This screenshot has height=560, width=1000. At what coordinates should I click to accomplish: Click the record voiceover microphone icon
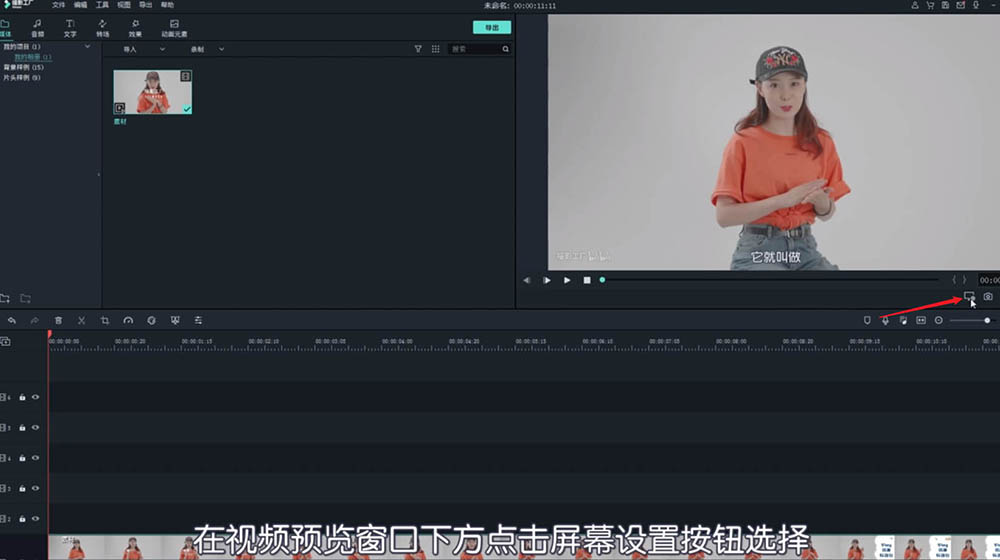pyautogui.click(x=885, y=320)
